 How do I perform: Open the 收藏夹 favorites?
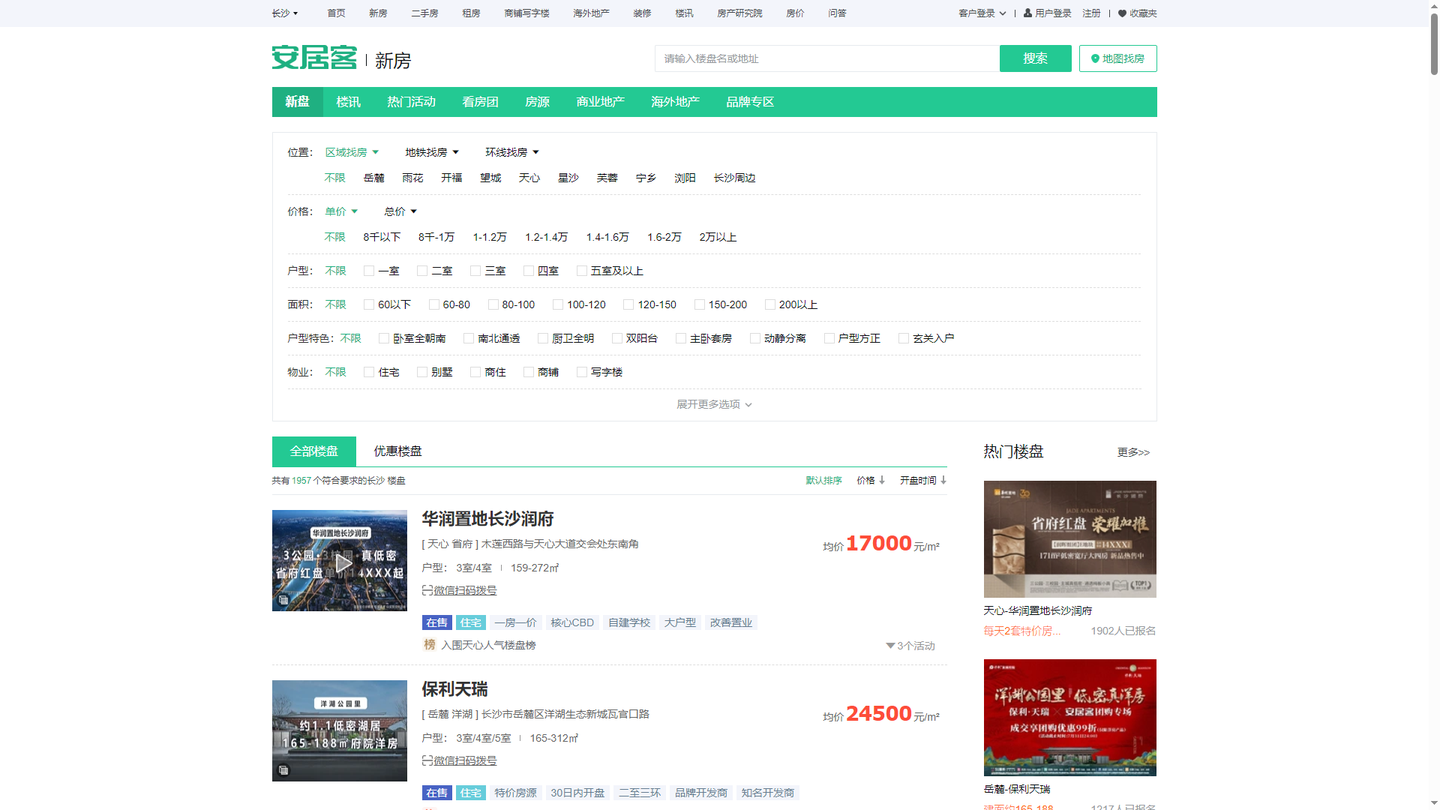[x=1137, y=13]
